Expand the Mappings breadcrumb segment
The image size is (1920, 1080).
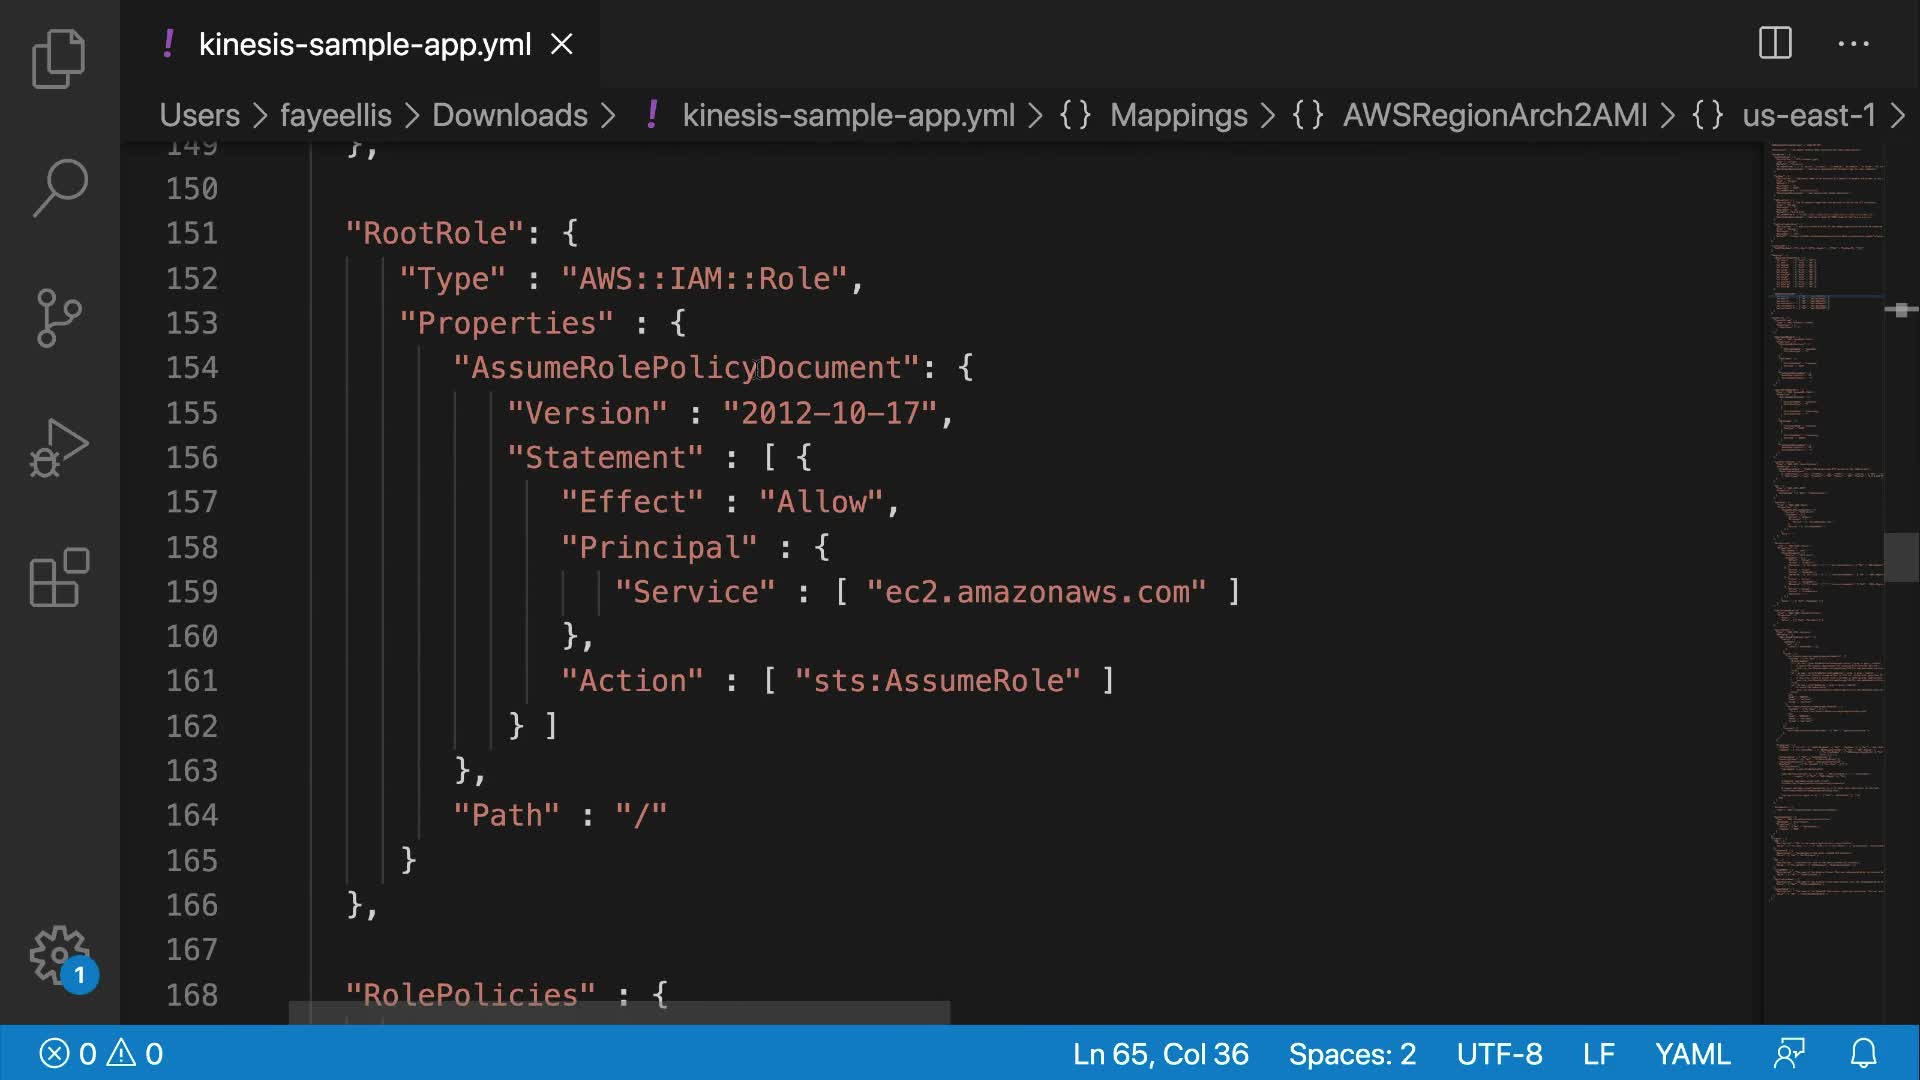(x=1178, y=115)
